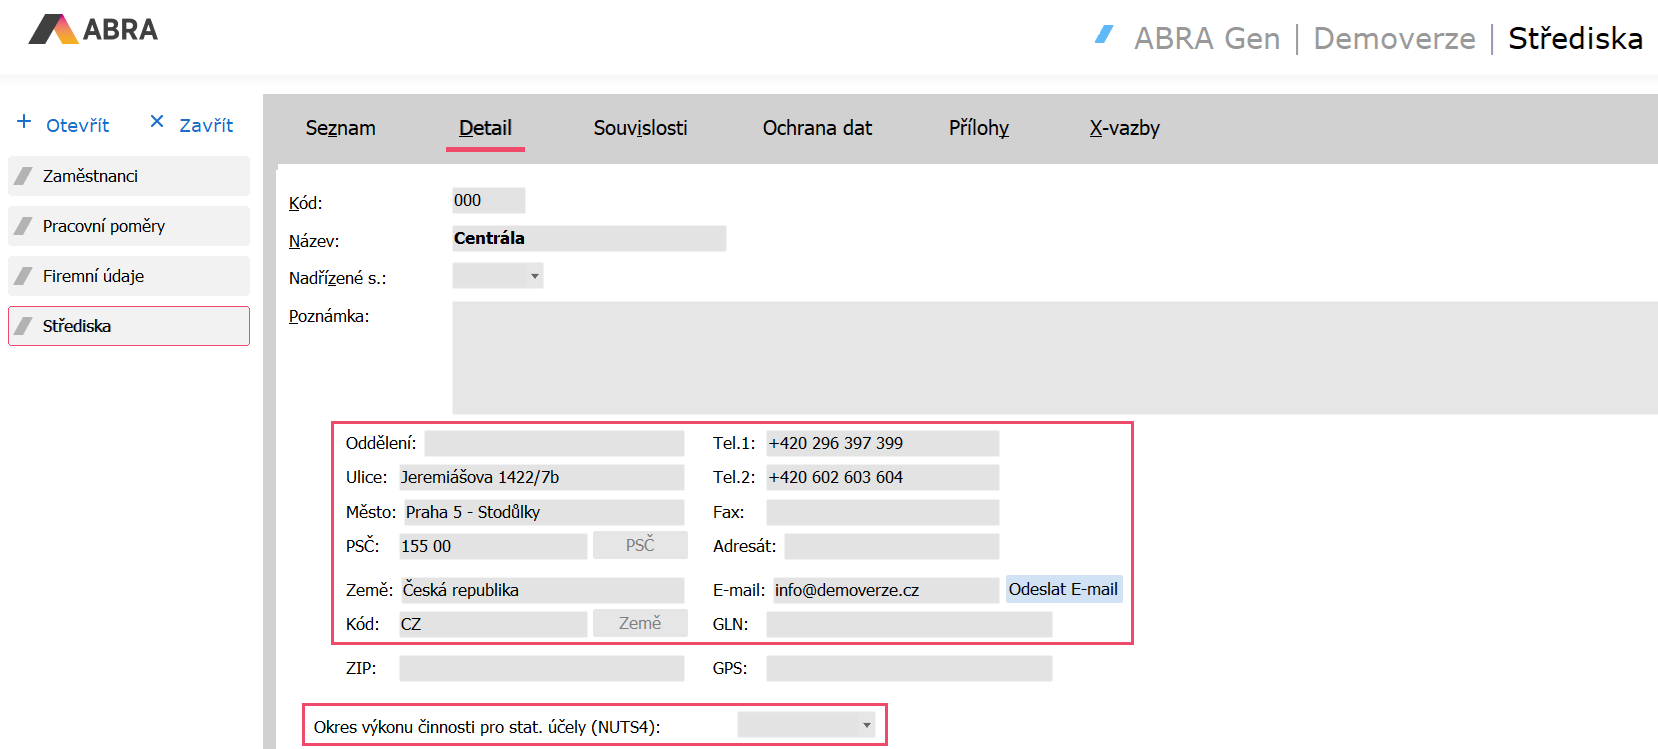Click the plus icon next to Otevřít
The image size is (1658, 749).
click(24, 122)
